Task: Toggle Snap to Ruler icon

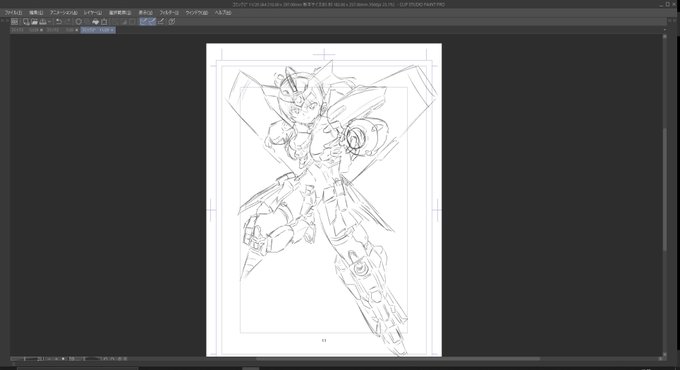Action: pyautogui.click(x=144, y=21)
